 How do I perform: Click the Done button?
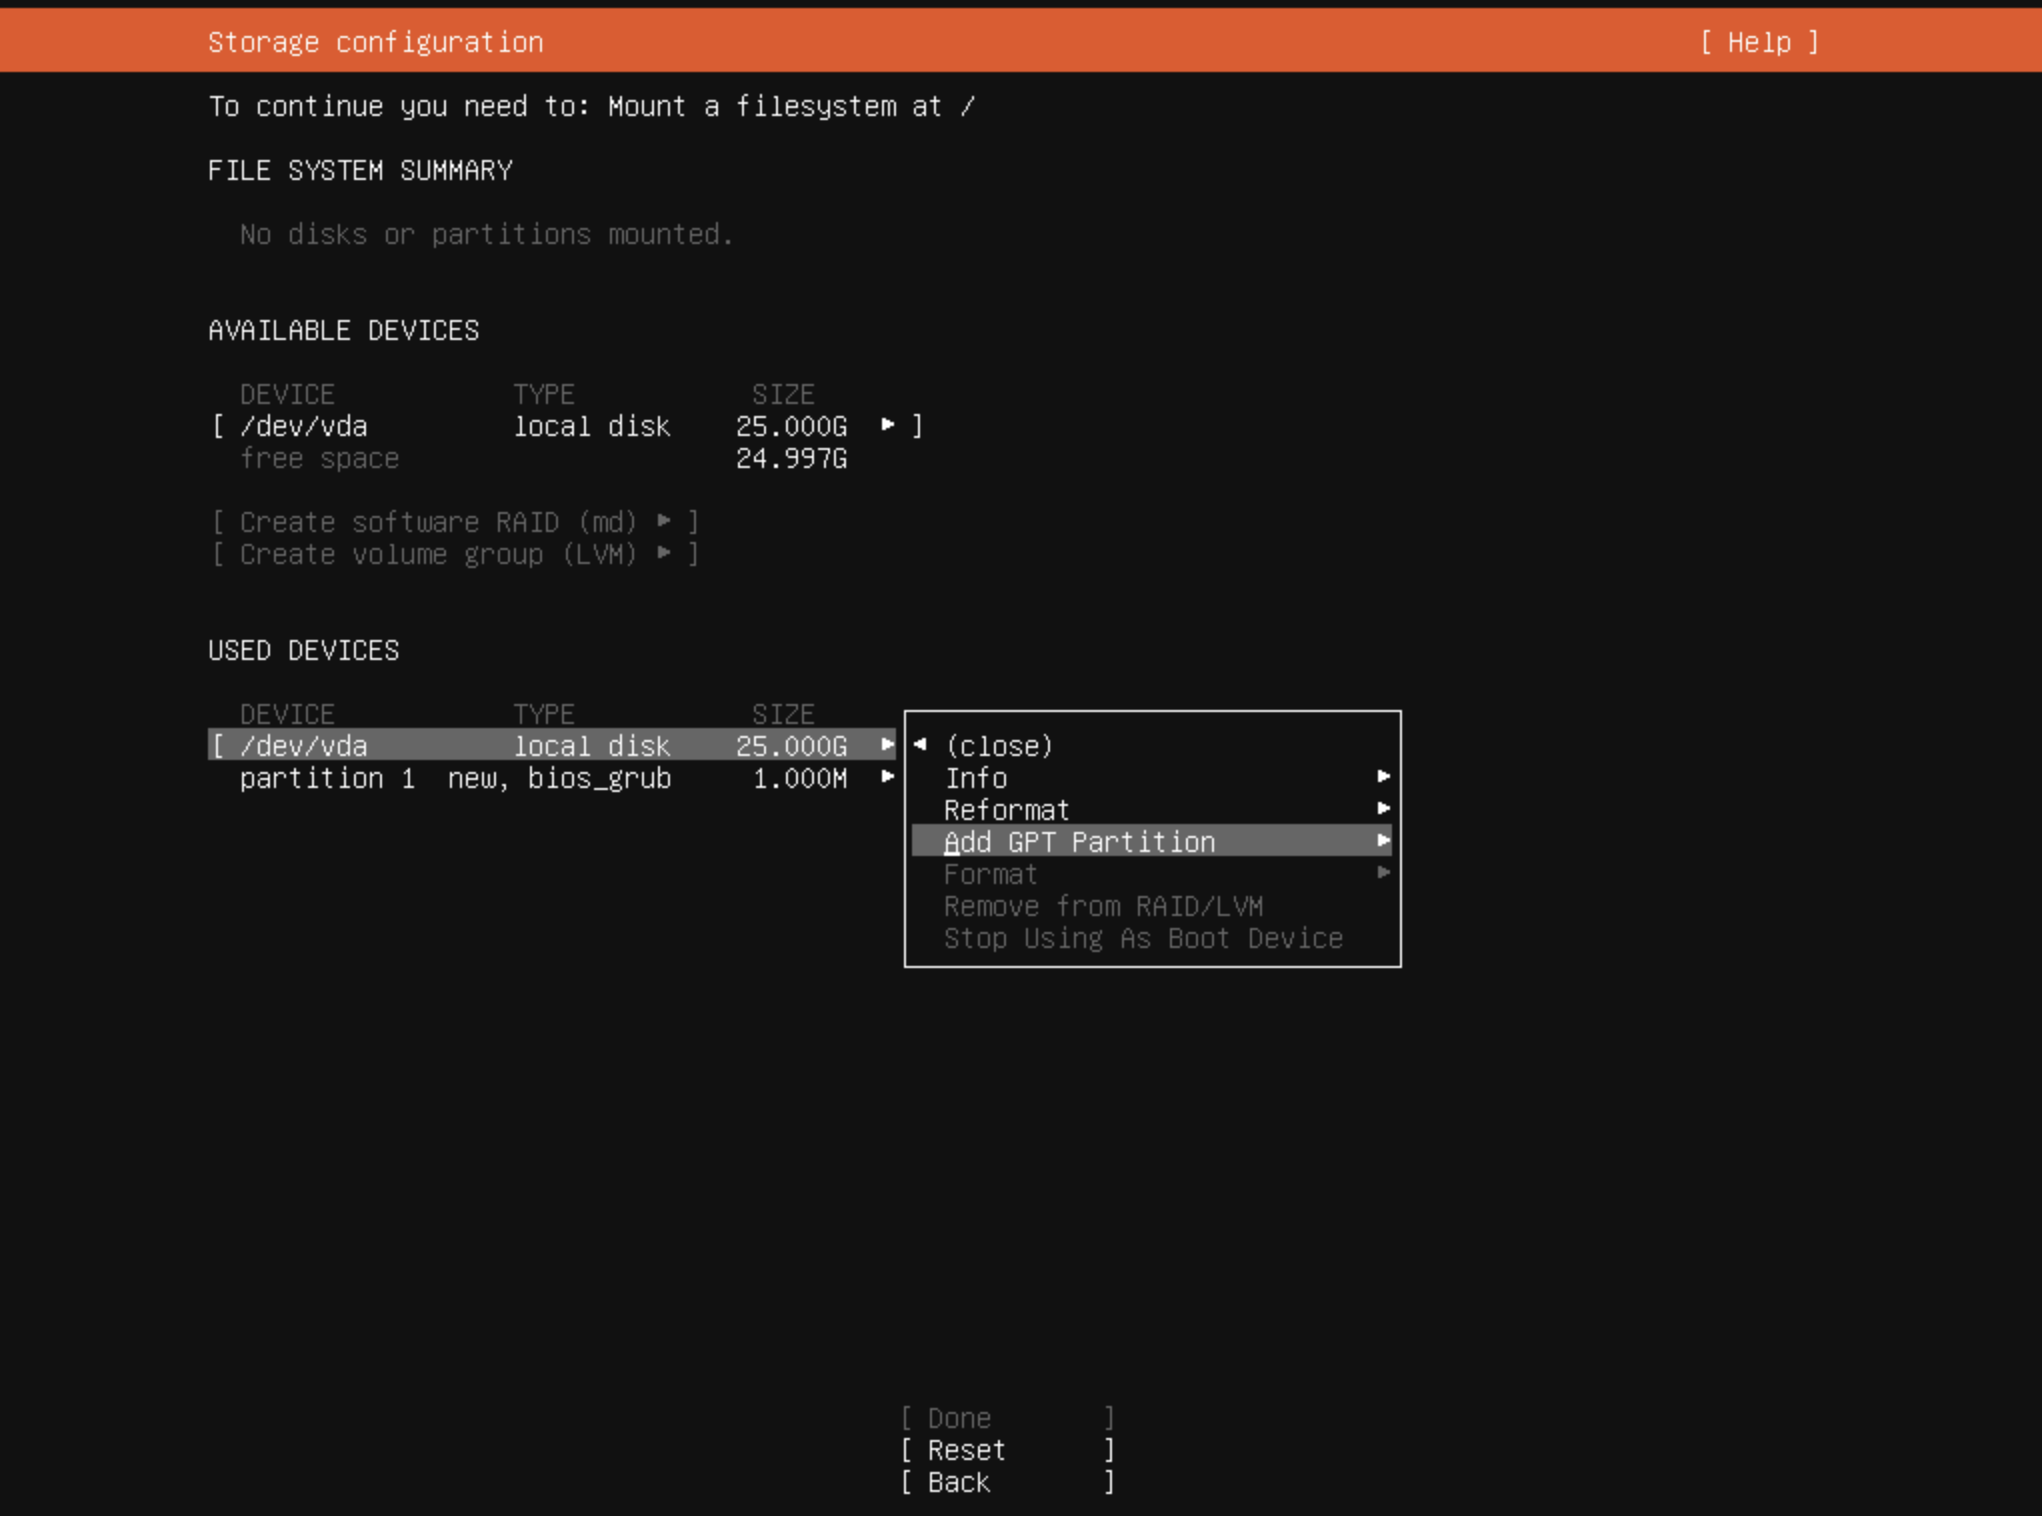click(x=1007, y=1418)
